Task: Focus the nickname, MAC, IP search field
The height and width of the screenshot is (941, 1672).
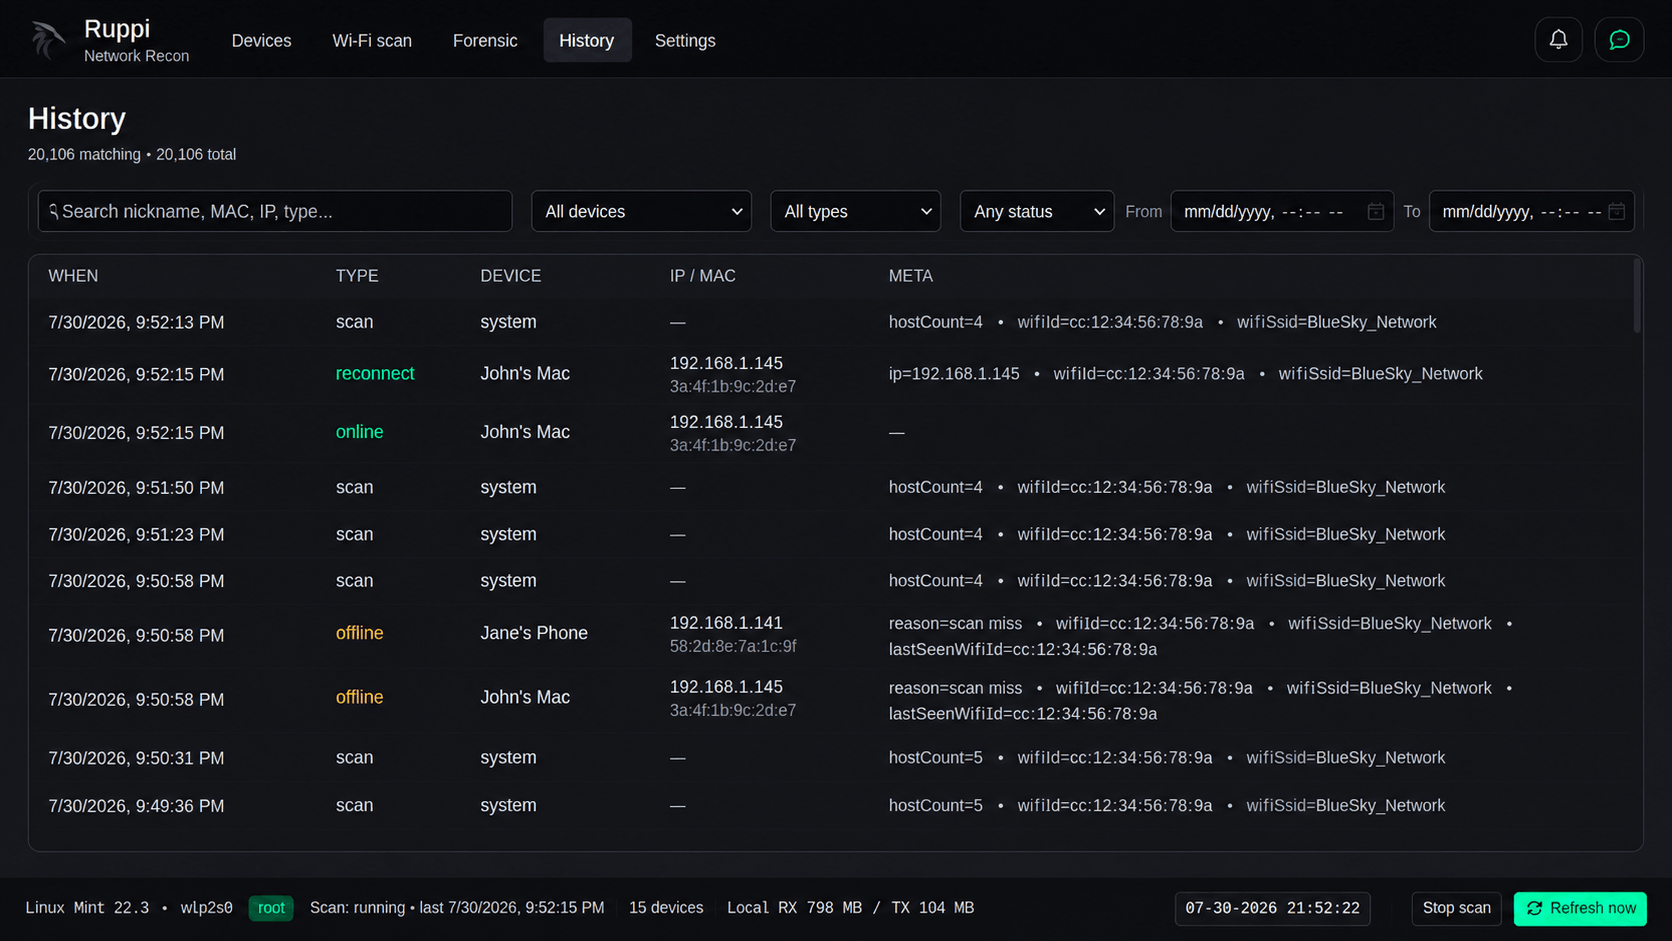Action: tap(275, 211)
